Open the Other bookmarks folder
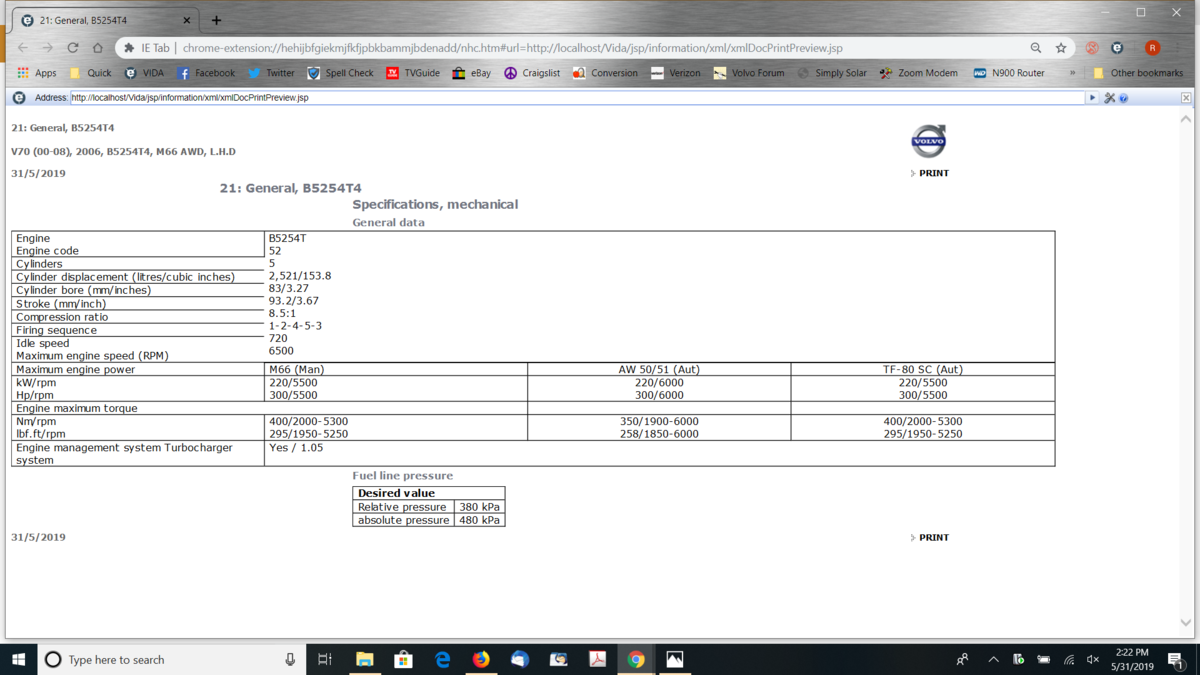This screenshot has width=1200, height=675. (x=1137, y=73)
